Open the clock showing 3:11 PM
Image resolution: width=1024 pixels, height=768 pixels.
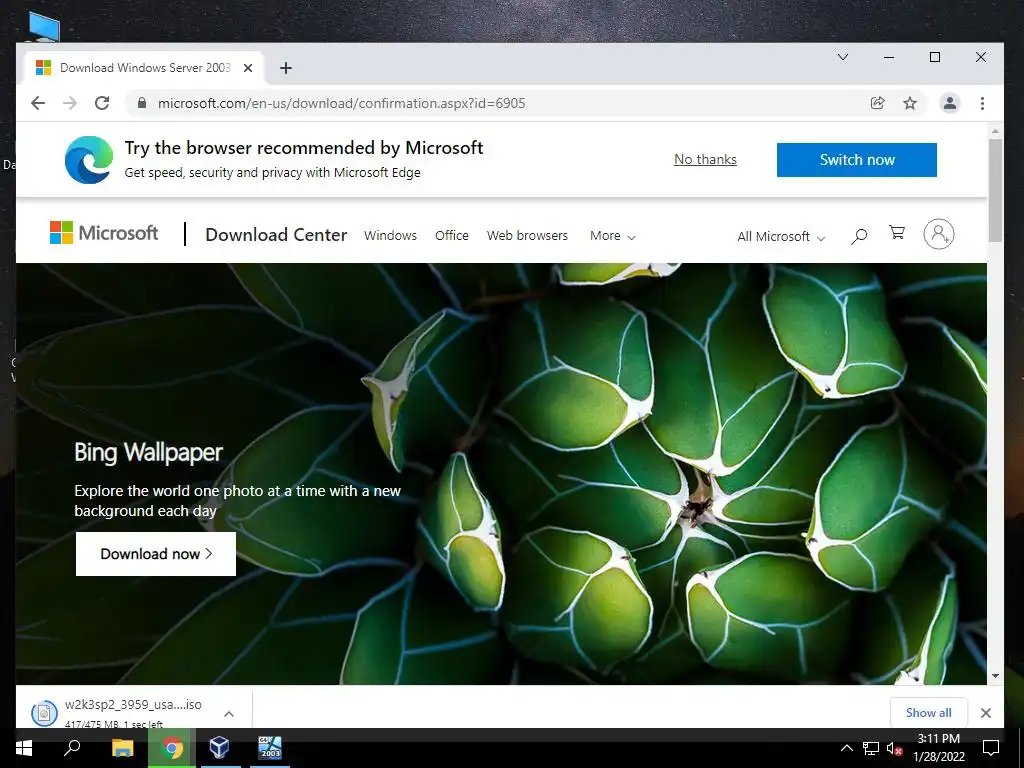(x=938, y=748)
